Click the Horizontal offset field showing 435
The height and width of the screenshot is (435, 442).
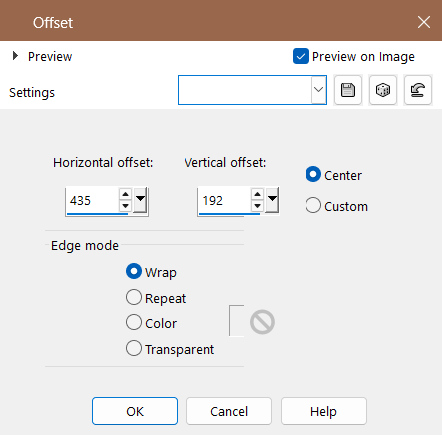(92, 201)
